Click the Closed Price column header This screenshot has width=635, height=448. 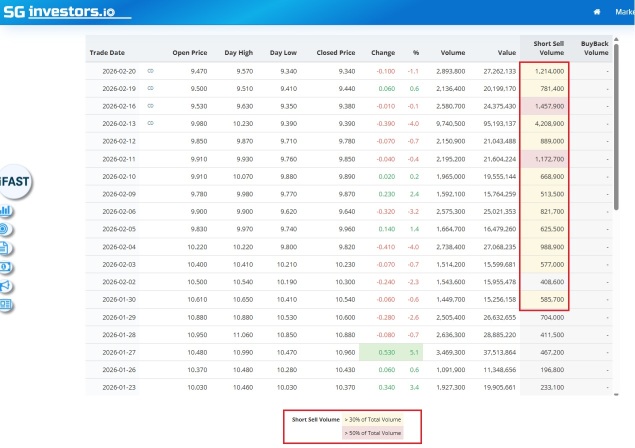(336, 53)
